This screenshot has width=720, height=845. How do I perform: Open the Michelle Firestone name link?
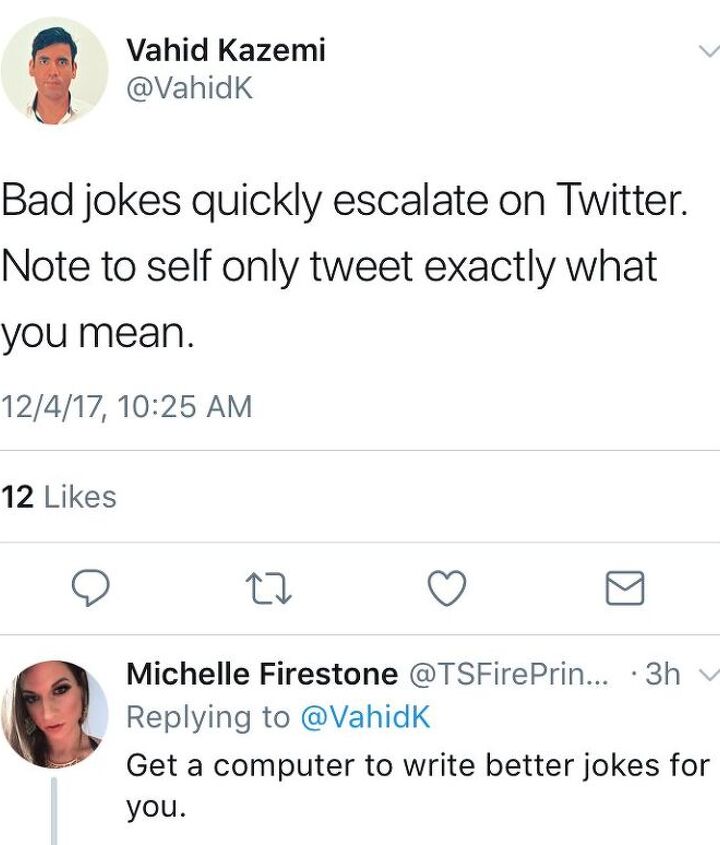pyautogui.click(x=261, y=675)
